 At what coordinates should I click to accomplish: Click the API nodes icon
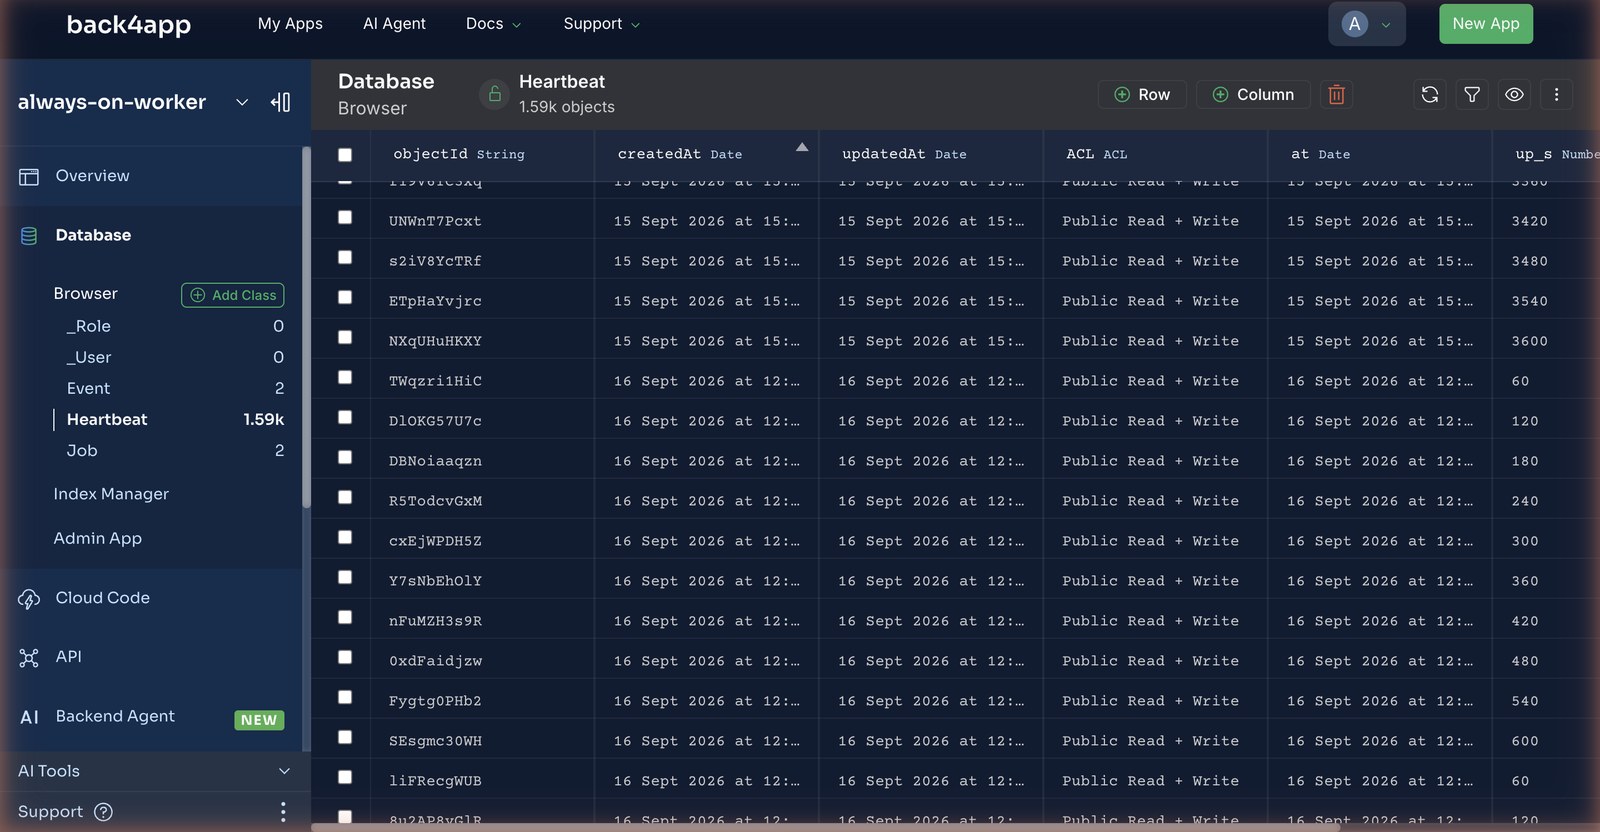click(29, 658)
